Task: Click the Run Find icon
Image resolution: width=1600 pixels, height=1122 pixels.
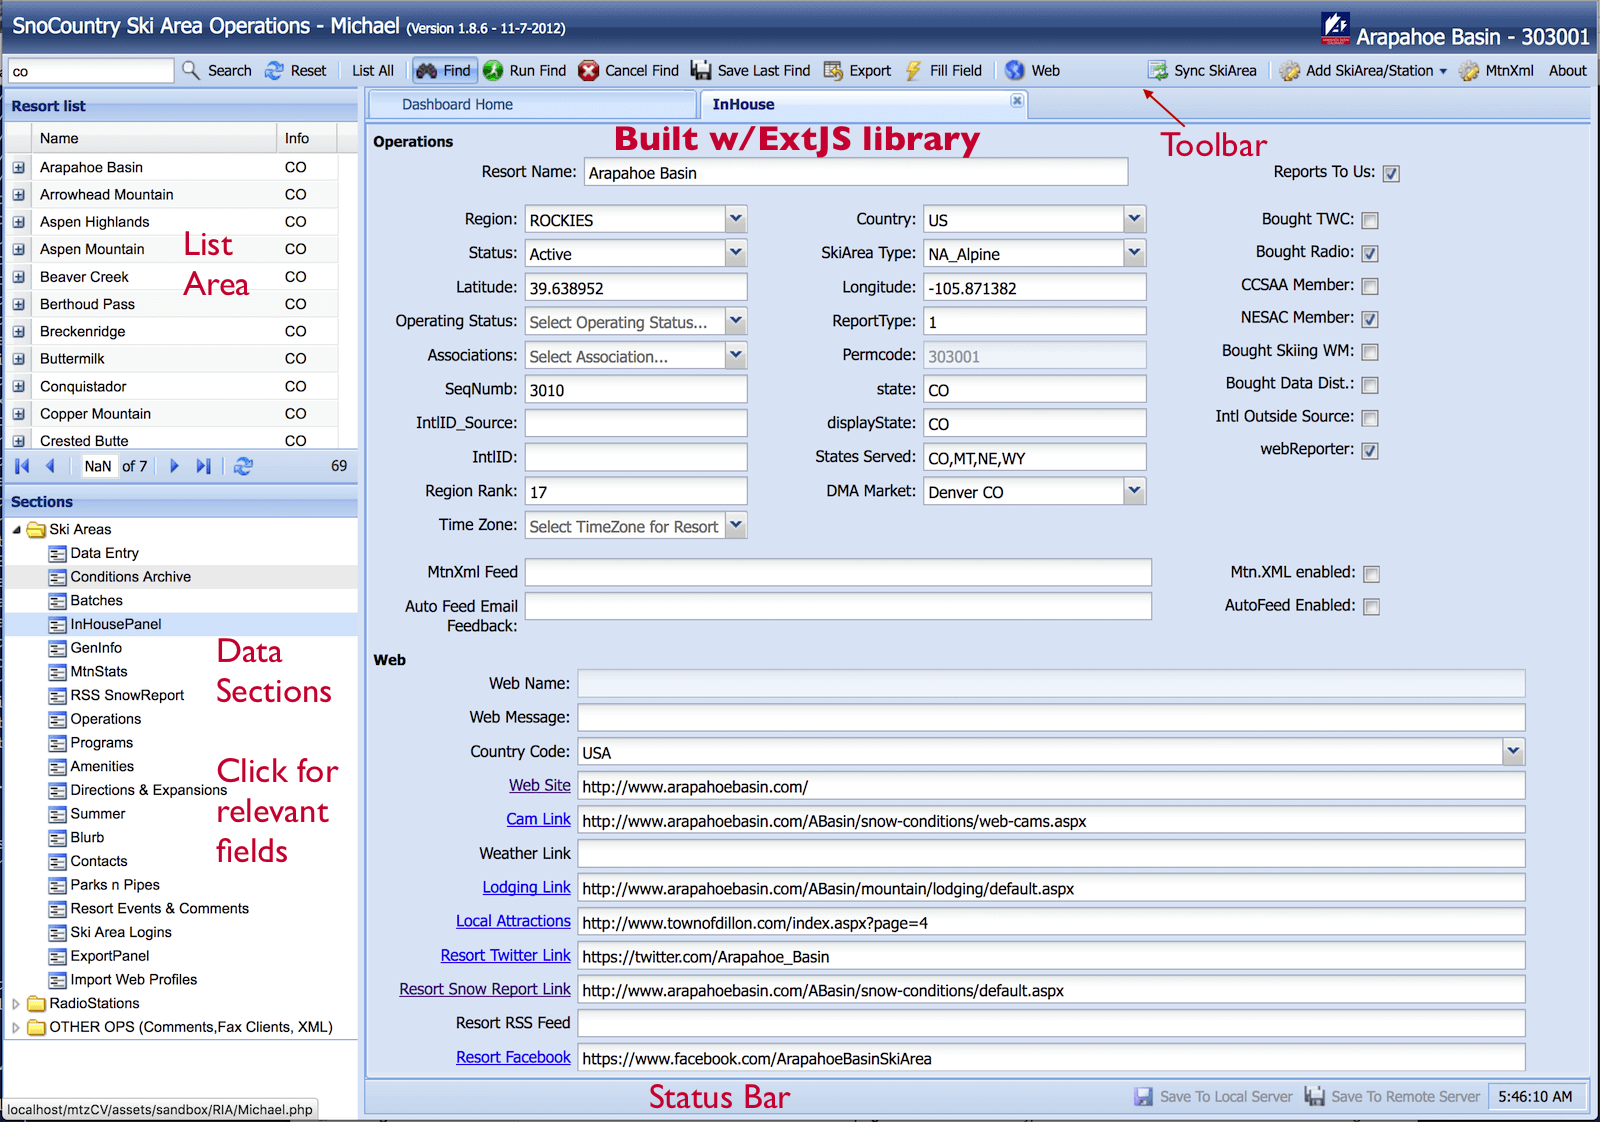Action: click(x=493, y=70)
